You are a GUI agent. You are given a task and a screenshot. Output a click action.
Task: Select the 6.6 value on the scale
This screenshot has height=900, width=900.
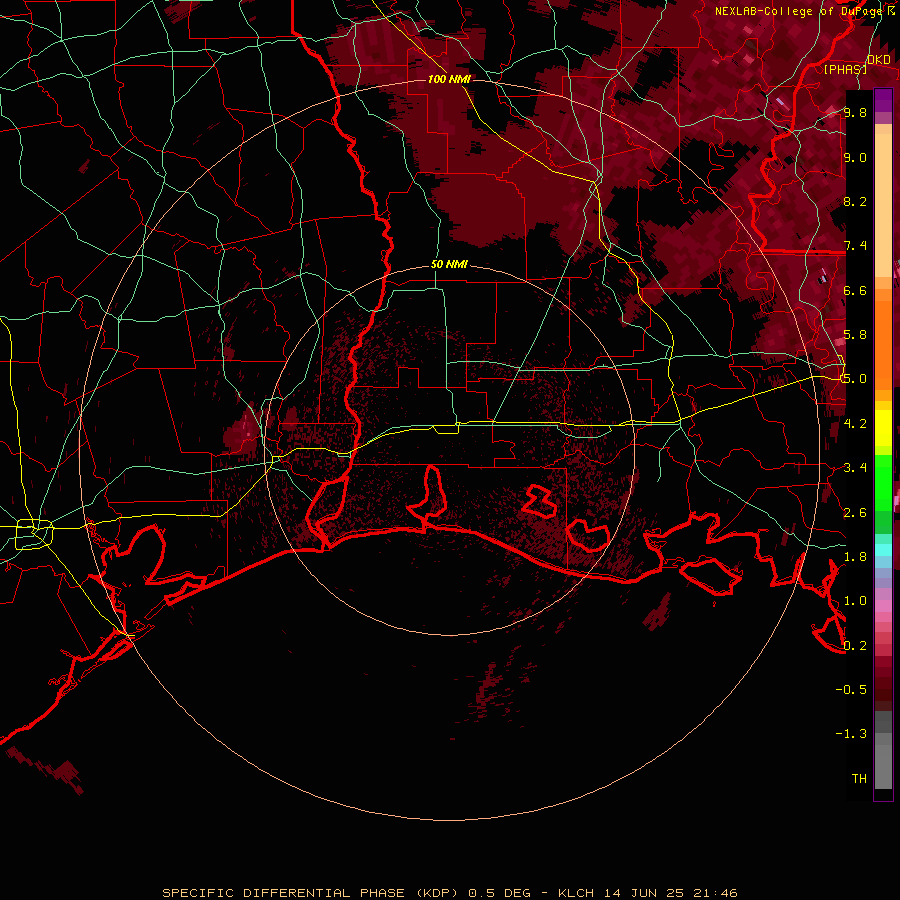tap(855, 291)
